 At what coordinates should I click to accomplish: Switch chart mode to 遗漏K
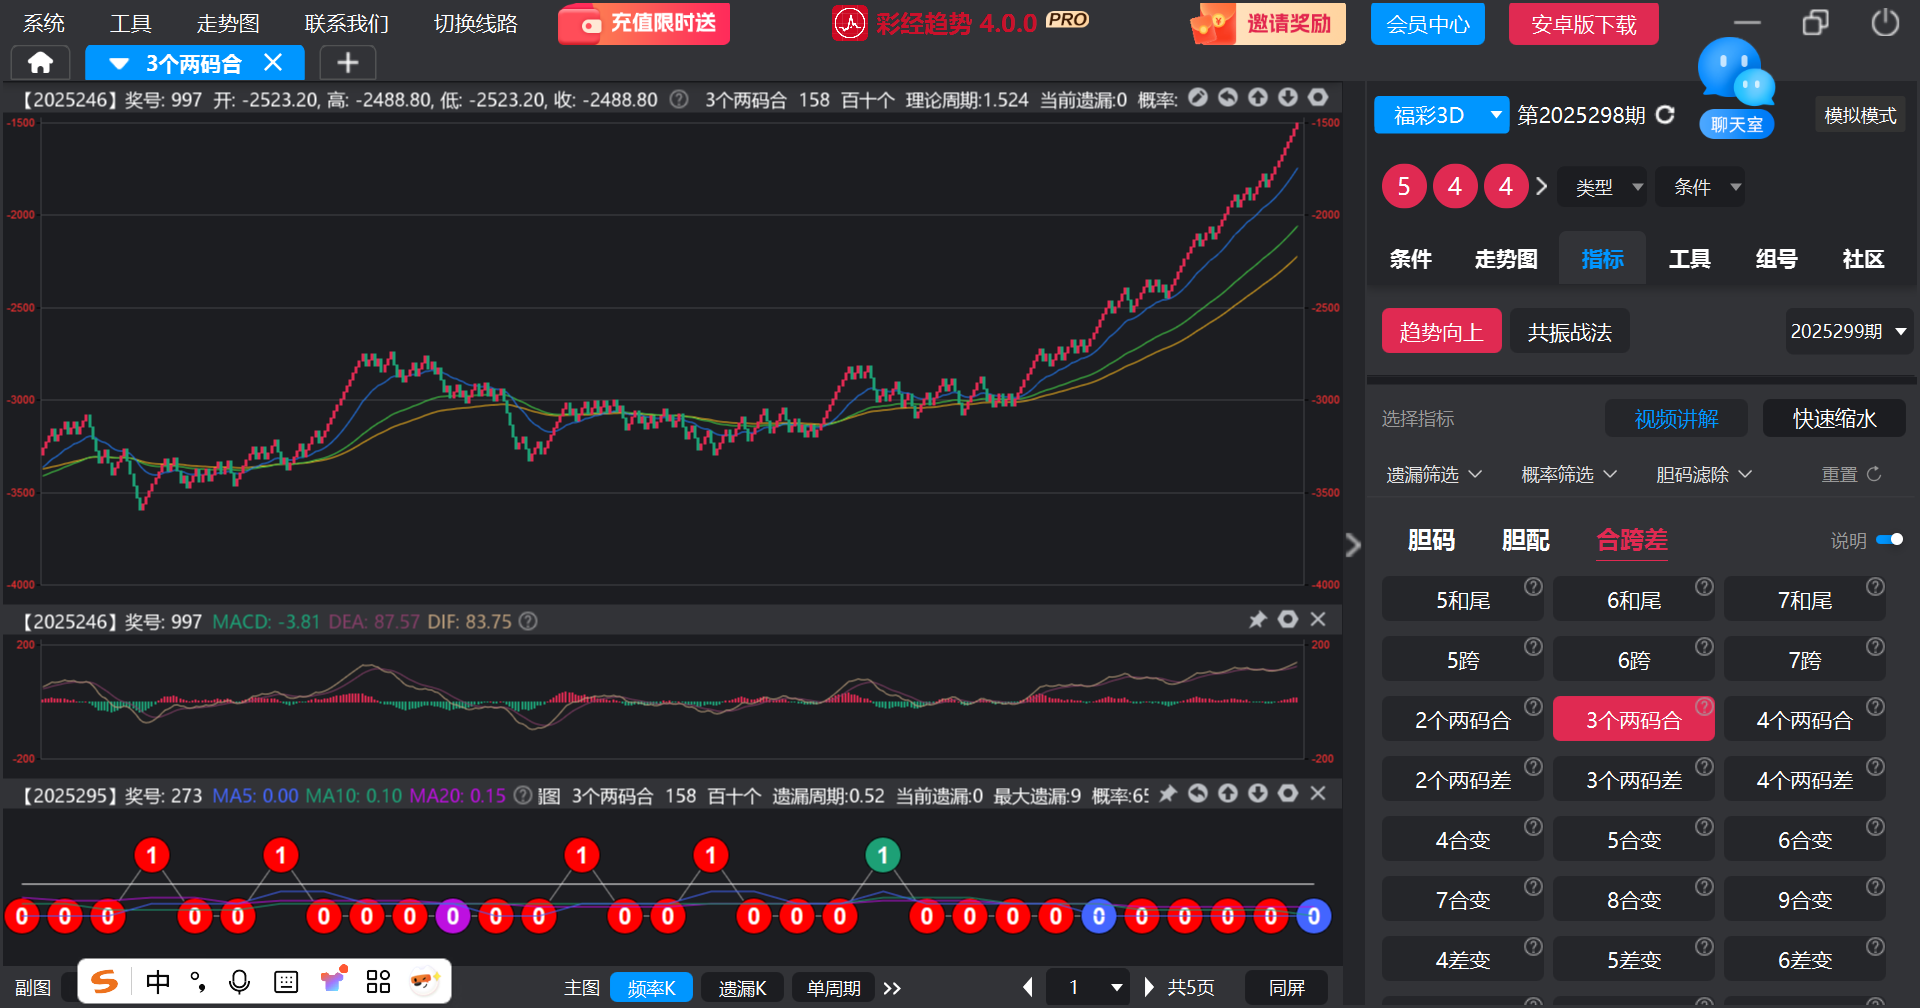[x=742, y=988]
